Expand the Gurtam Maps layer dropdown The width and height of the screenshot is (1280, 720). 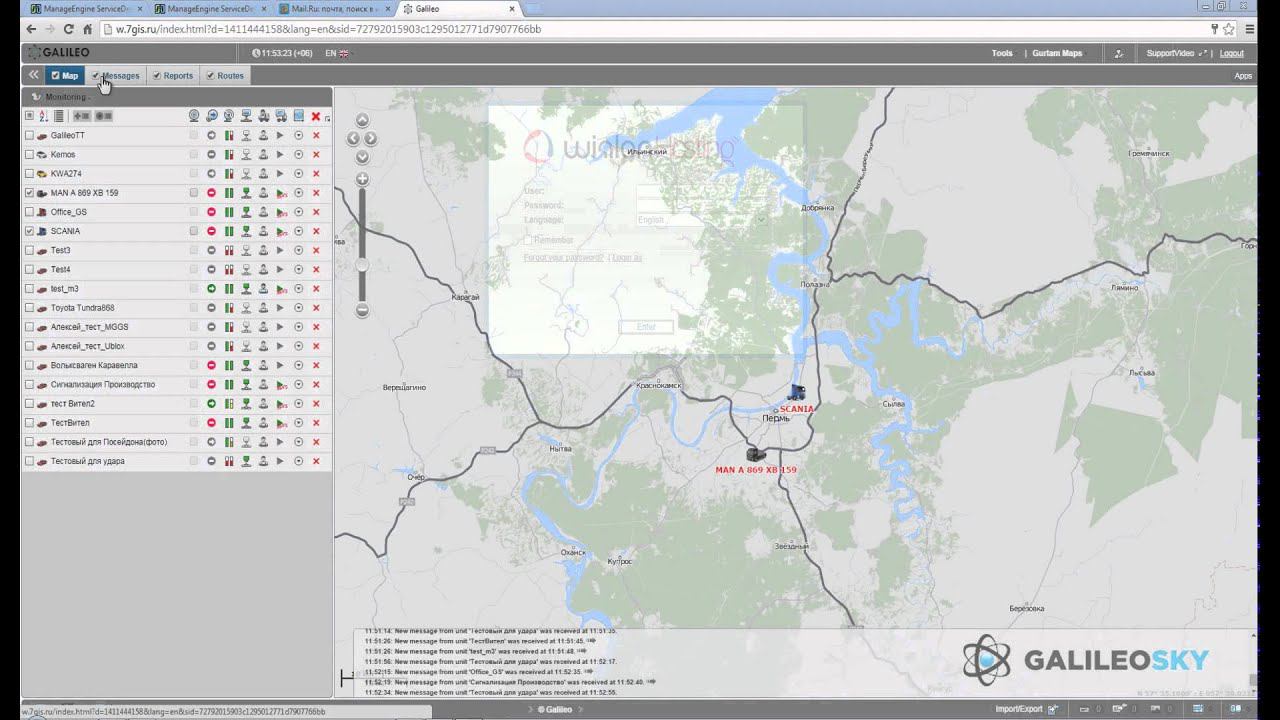coord(1057,54)
